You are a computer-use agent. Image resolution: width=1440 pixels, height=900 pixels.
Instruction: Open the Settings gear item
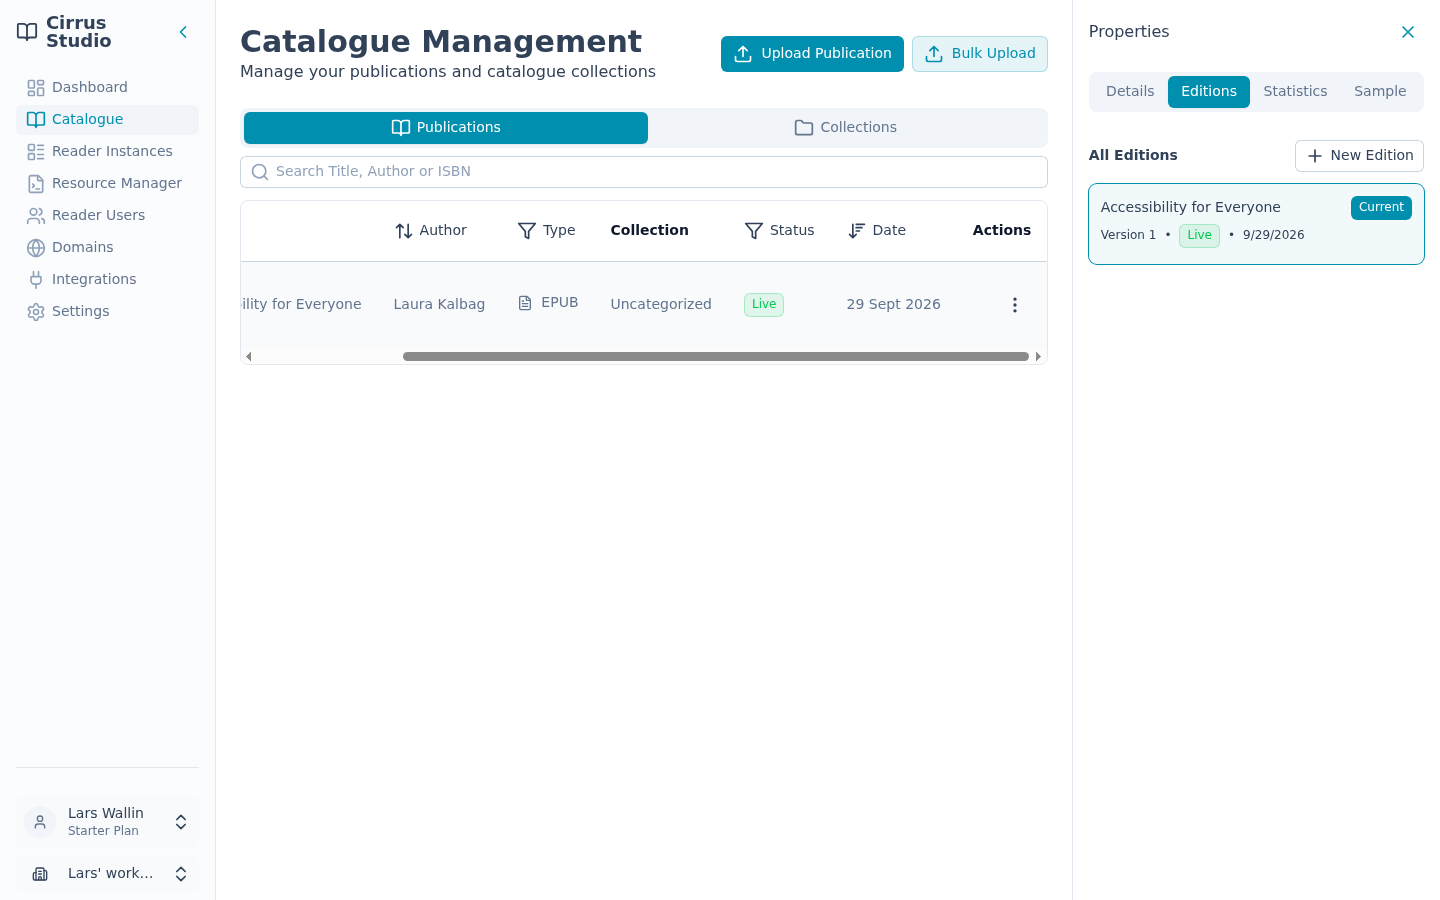click(107, 311)
